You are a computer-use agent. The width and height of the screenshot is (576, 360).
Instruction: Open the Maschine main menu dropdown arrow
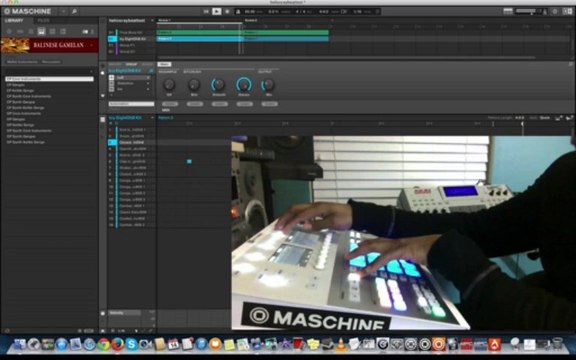coord(63,11)
